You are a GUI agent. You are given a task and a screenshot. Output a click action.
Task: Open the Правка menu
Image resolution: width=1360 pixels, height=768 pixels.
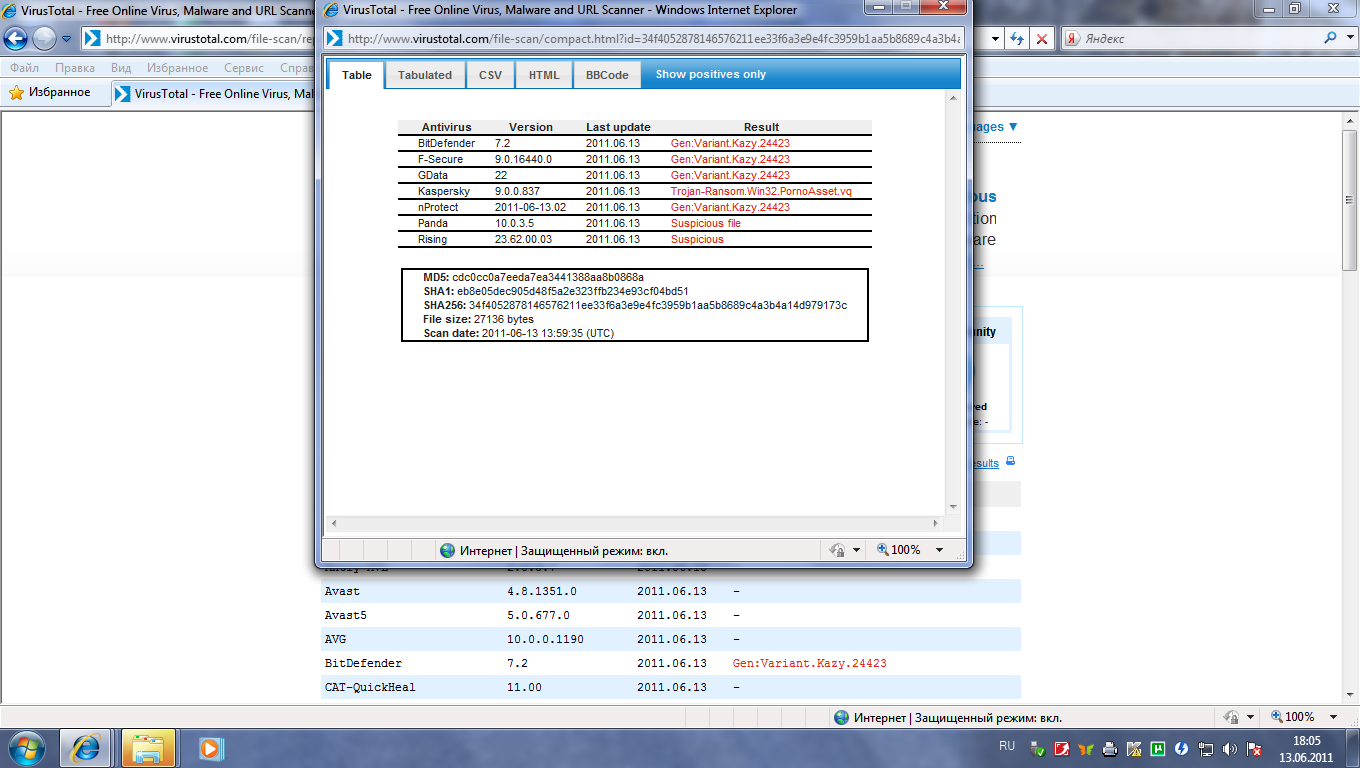click(75, 68)
